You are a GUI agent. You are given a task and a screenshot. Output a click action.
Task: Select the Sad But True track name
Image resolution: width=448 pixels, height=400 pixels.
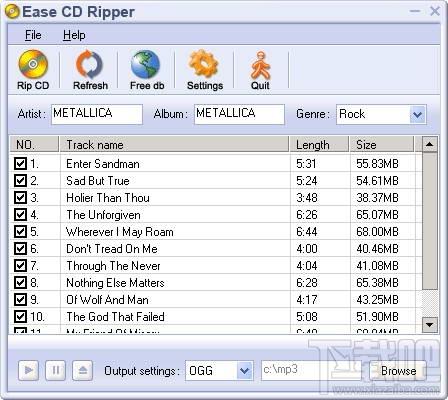pos(98,181)
